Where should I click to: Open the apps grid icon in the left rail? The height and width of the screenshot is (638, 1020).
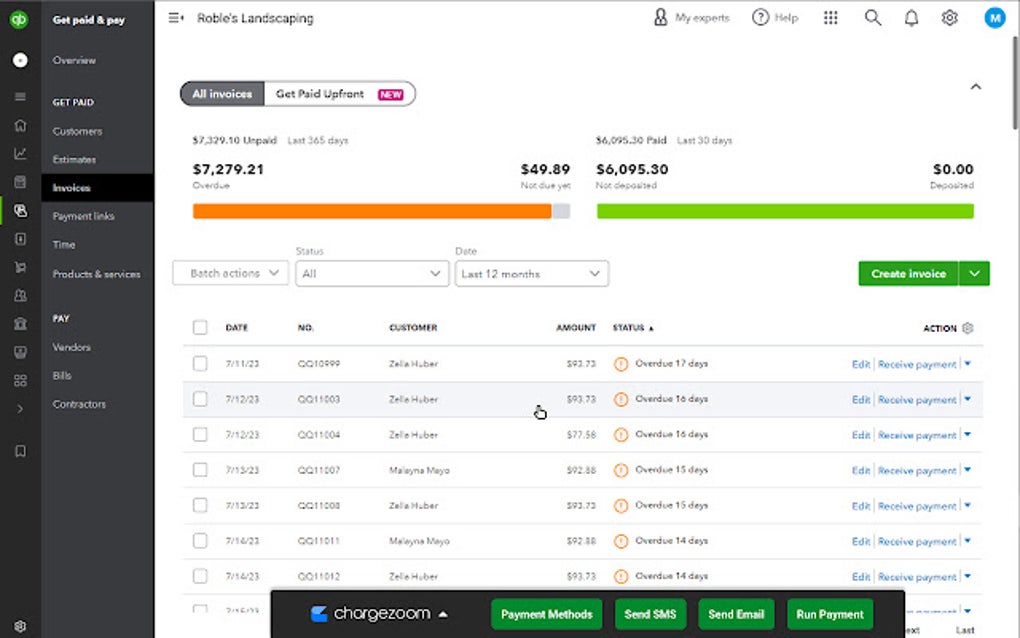[x=20, y=380]
